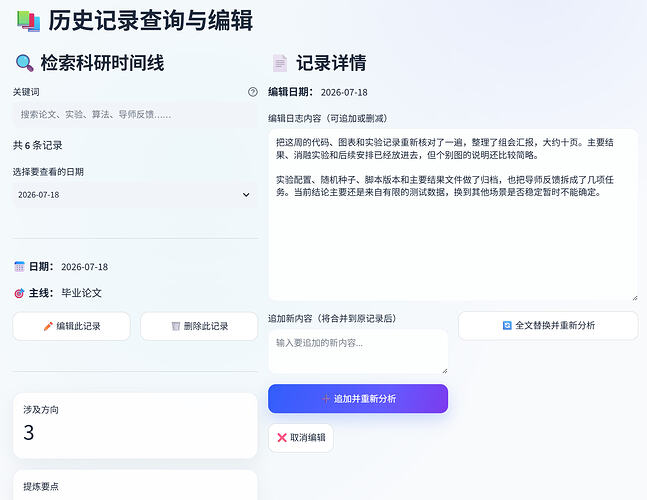Click the 编辑日期 value 2026-07-18
Viewport: 647px width, 500px height.
tap(344, 92)
